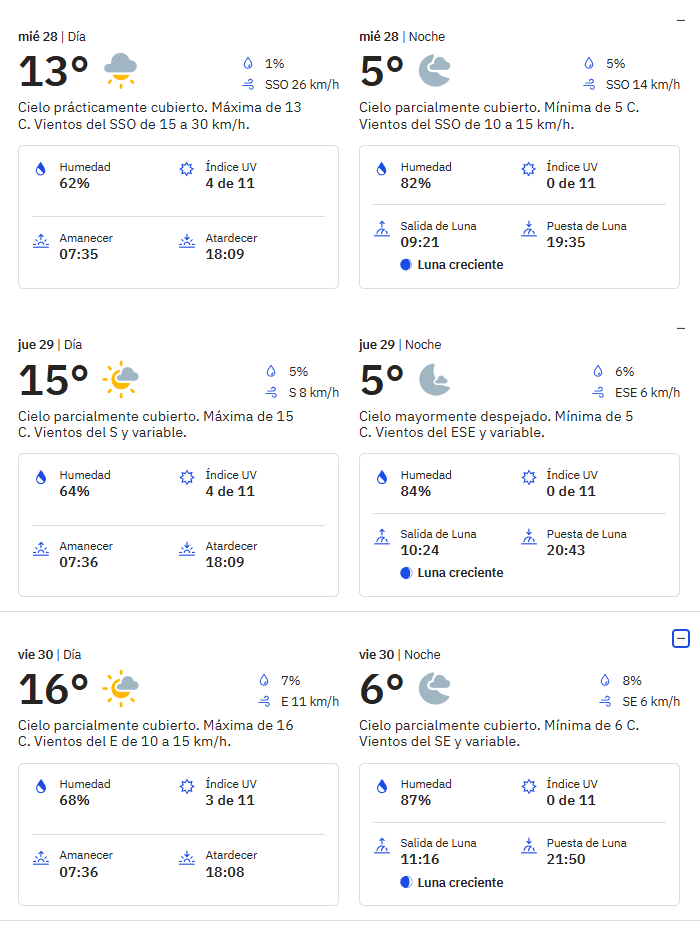Click the rain chance icon beside 8%
The width and height of the screenshot is (700, 926).
click(605, 680)
